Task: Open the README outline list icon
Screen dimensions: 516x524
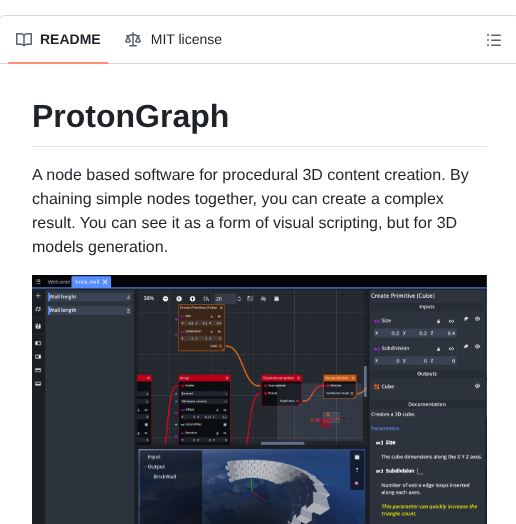Action: pos(494,40)
